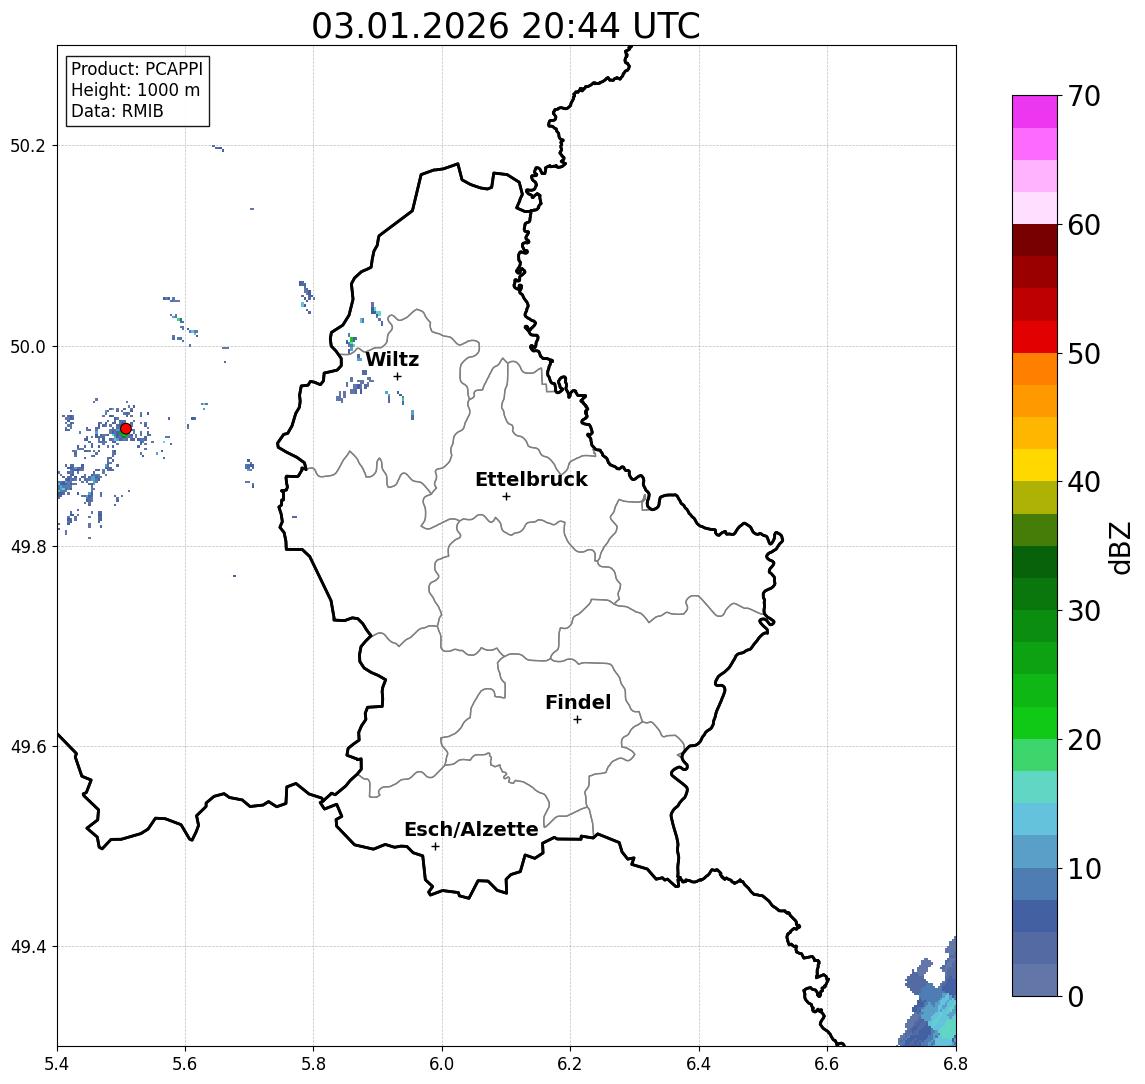Pick the yellow 40 dBZ color band
Viewport: 1145px width, 1084px height.
1035,465
